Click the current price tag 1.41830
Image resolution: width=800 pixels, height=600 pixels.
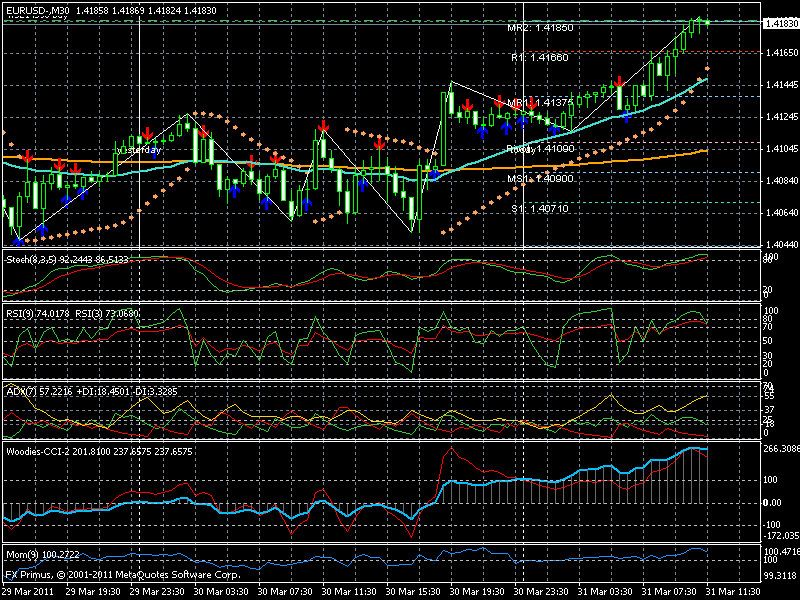775,17
